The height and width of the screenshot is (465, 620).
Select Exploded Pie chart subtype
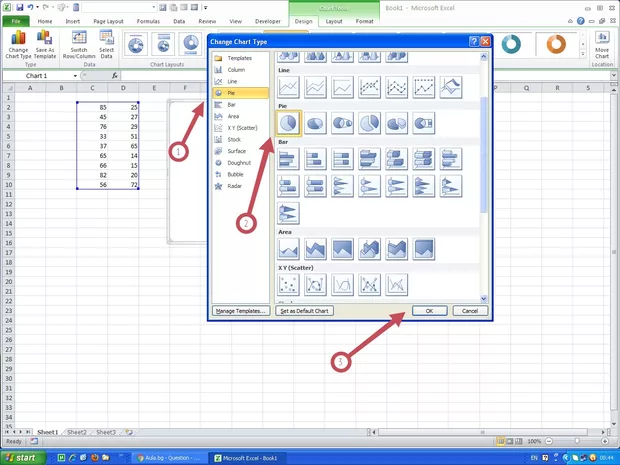[x=369, y=123]
